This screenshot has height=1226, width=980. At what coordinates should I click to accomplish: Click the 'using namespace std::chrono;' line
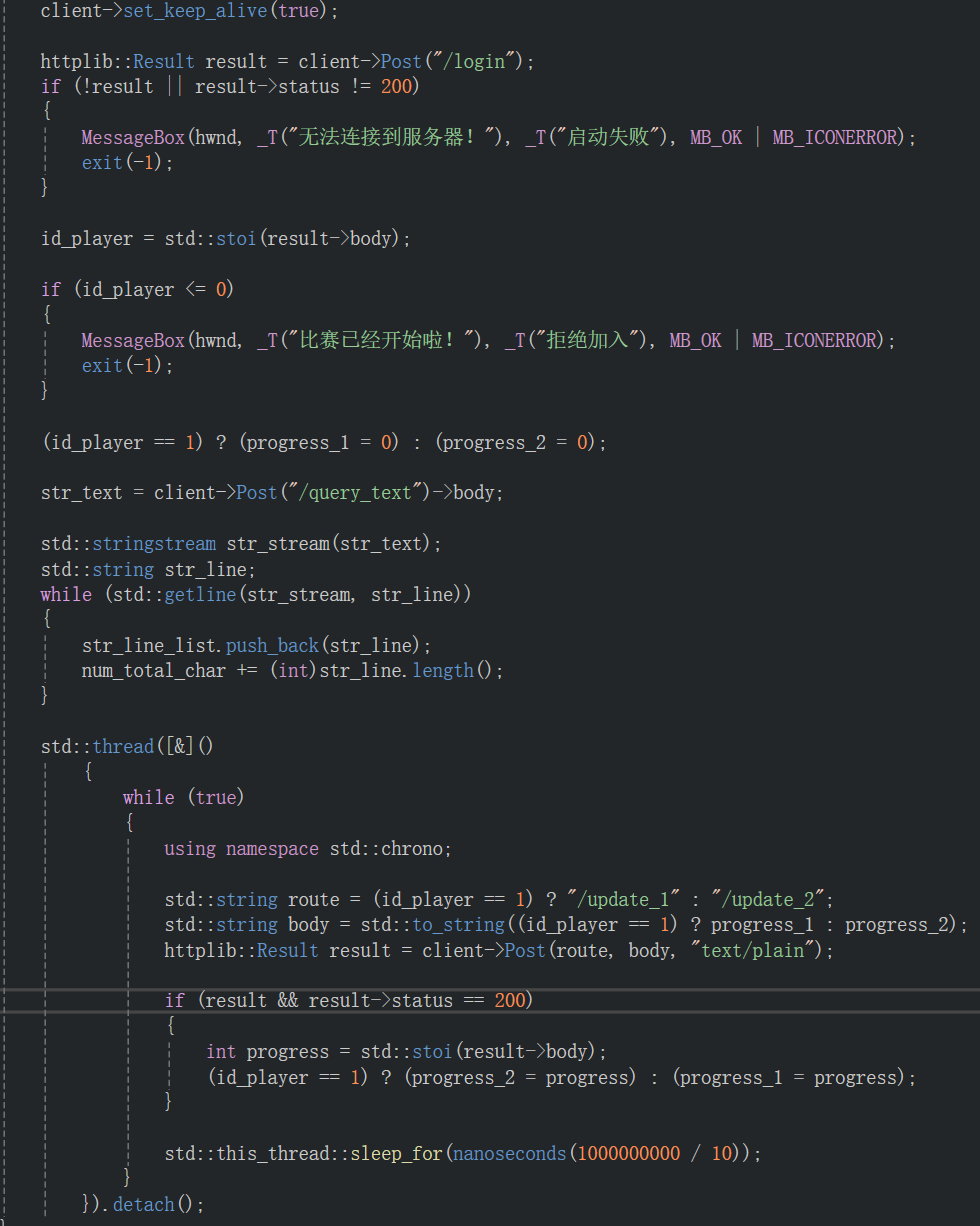tap(308, 848)
